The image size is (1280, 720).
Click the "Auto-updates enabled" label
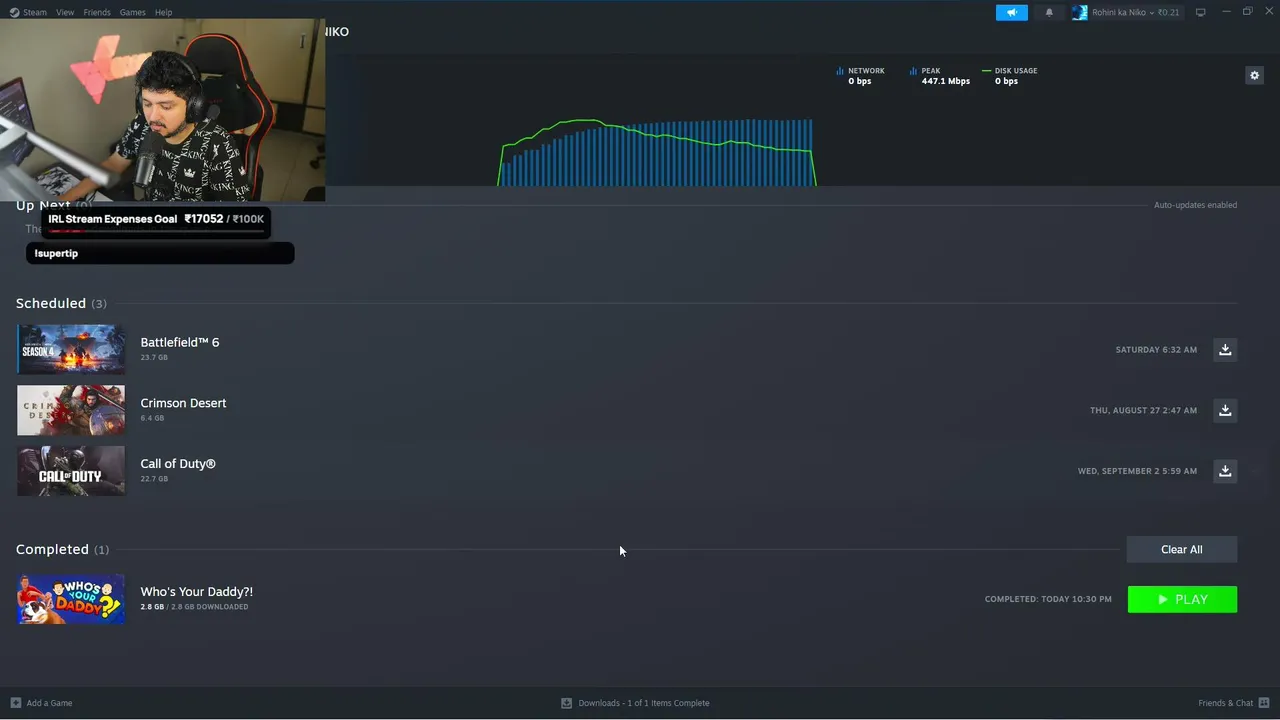pos(1195,205)
